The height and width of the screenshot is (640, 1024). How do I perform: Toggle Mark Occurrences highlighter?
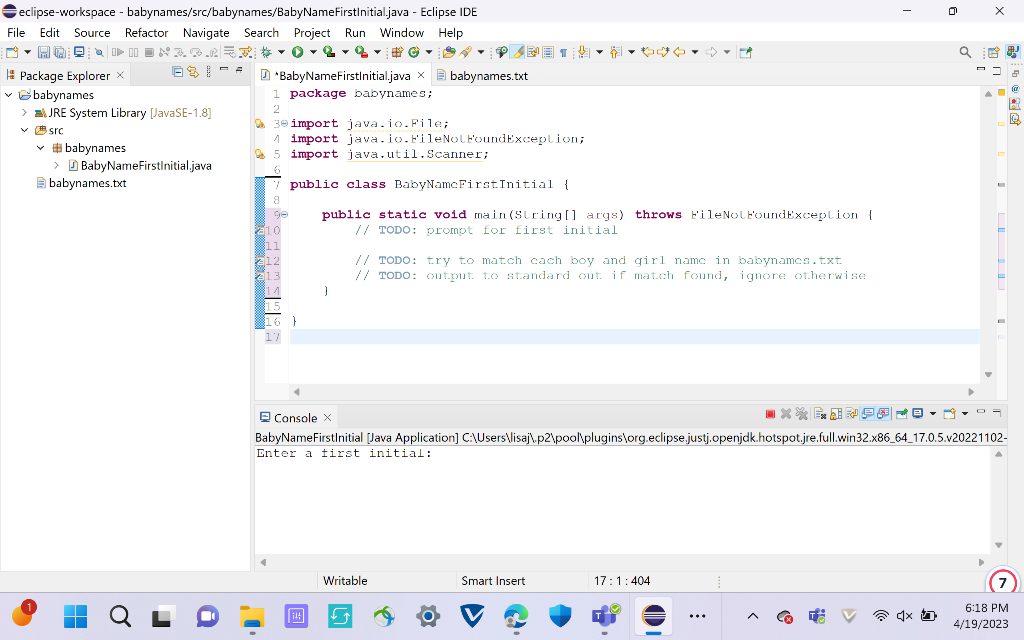(x=517, y=52)
